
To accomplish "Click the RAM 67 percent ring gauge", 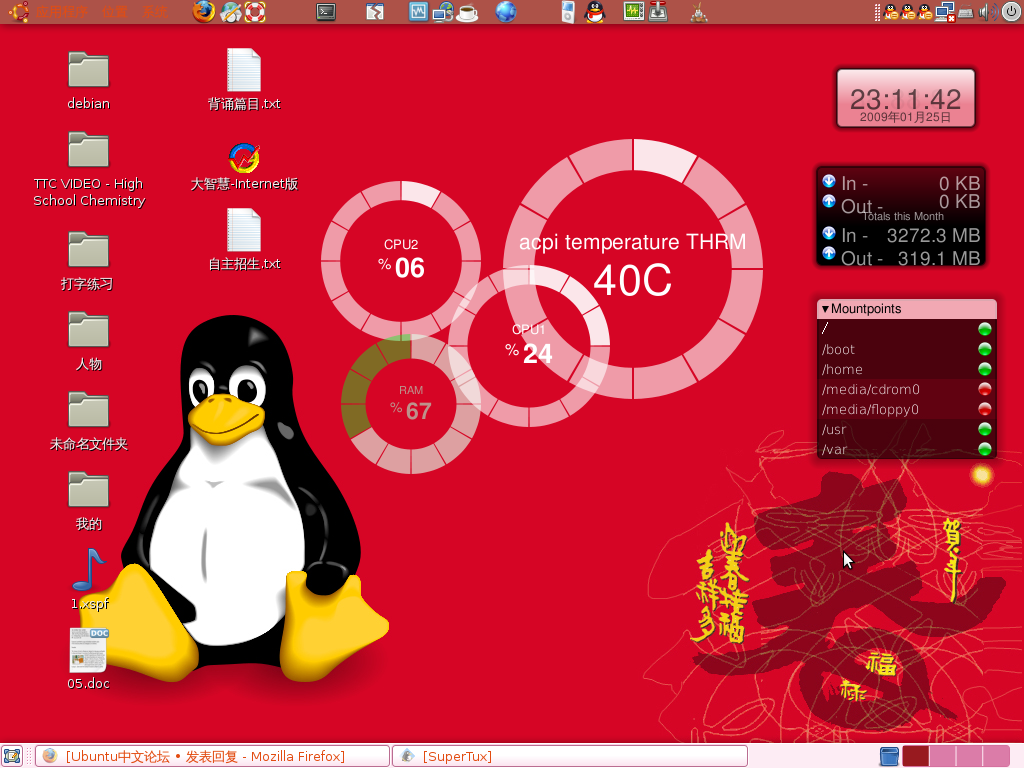I will point(411,404).
